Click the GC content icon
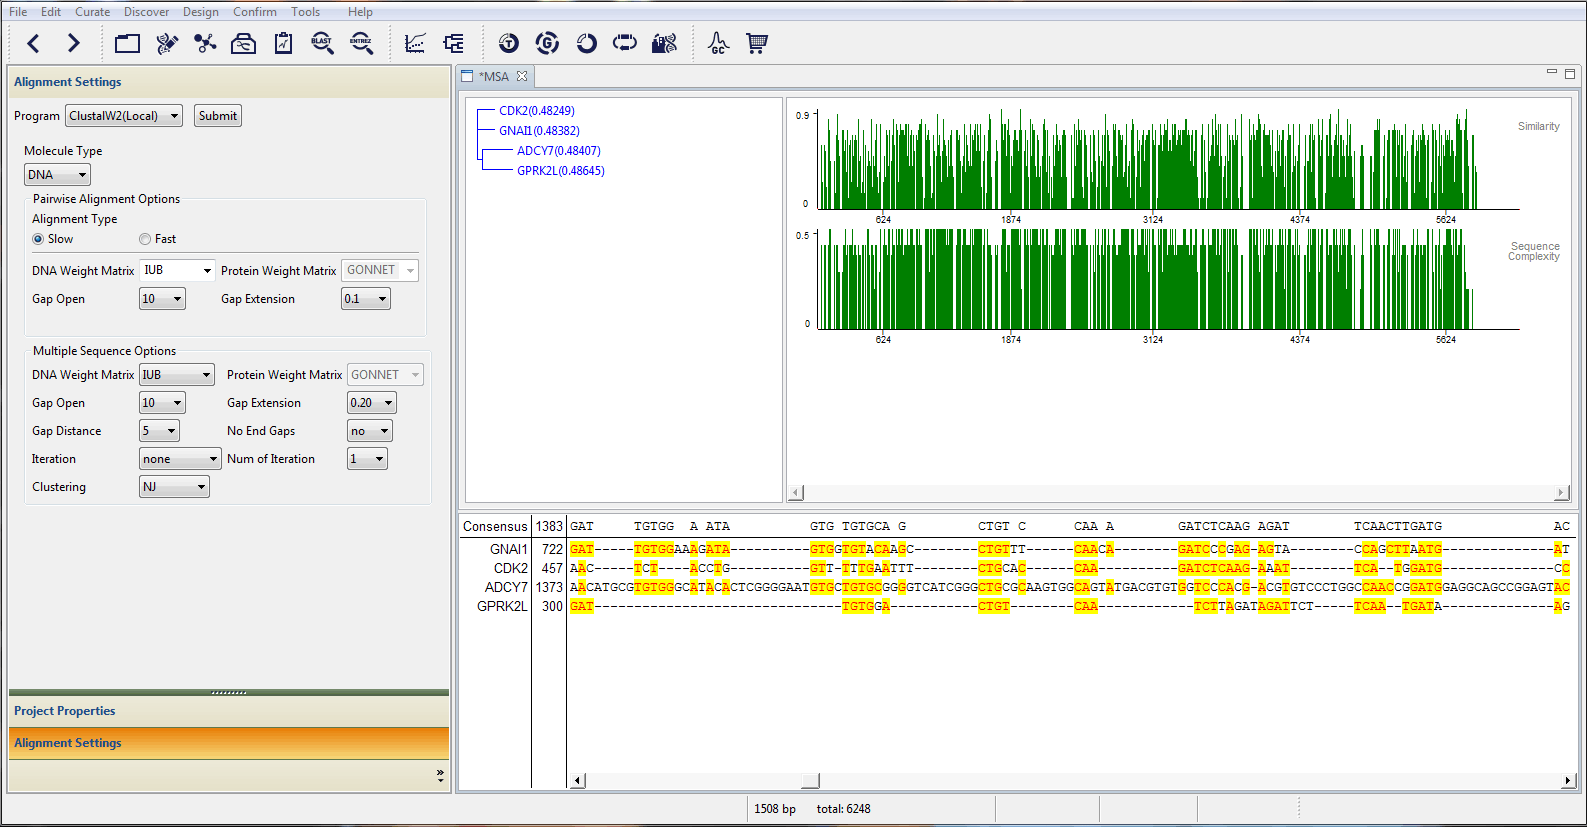1587x827 pixels. click(x=718, y=43)
